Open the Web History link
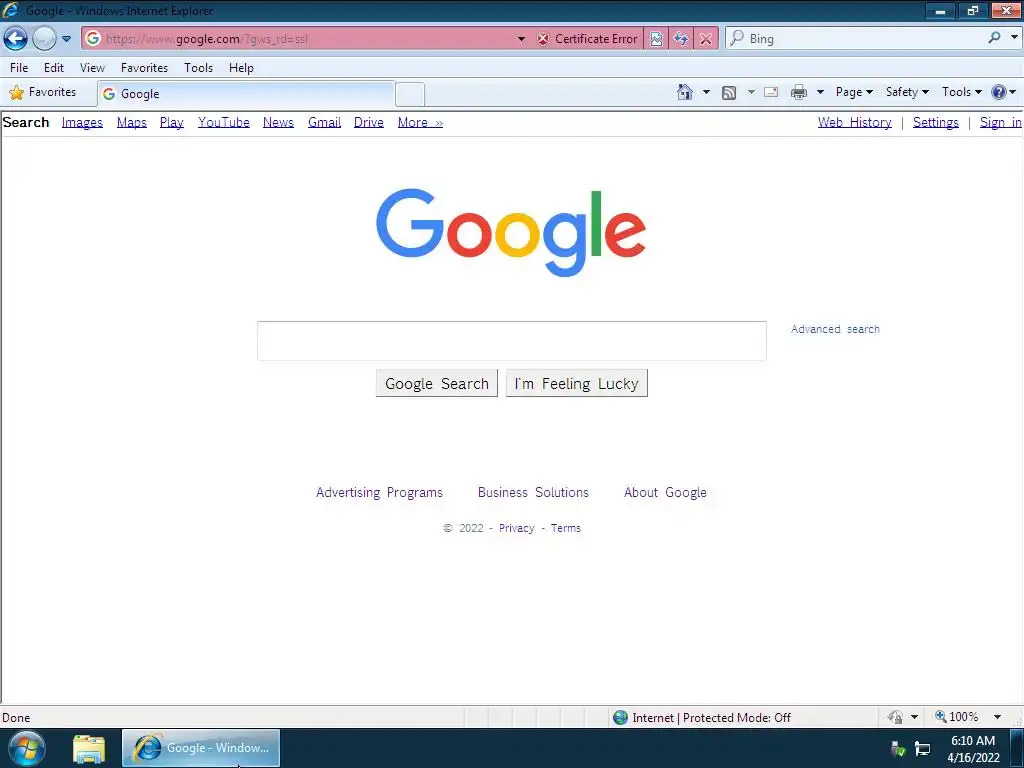 pyautogui.click(x=854, y=123)
